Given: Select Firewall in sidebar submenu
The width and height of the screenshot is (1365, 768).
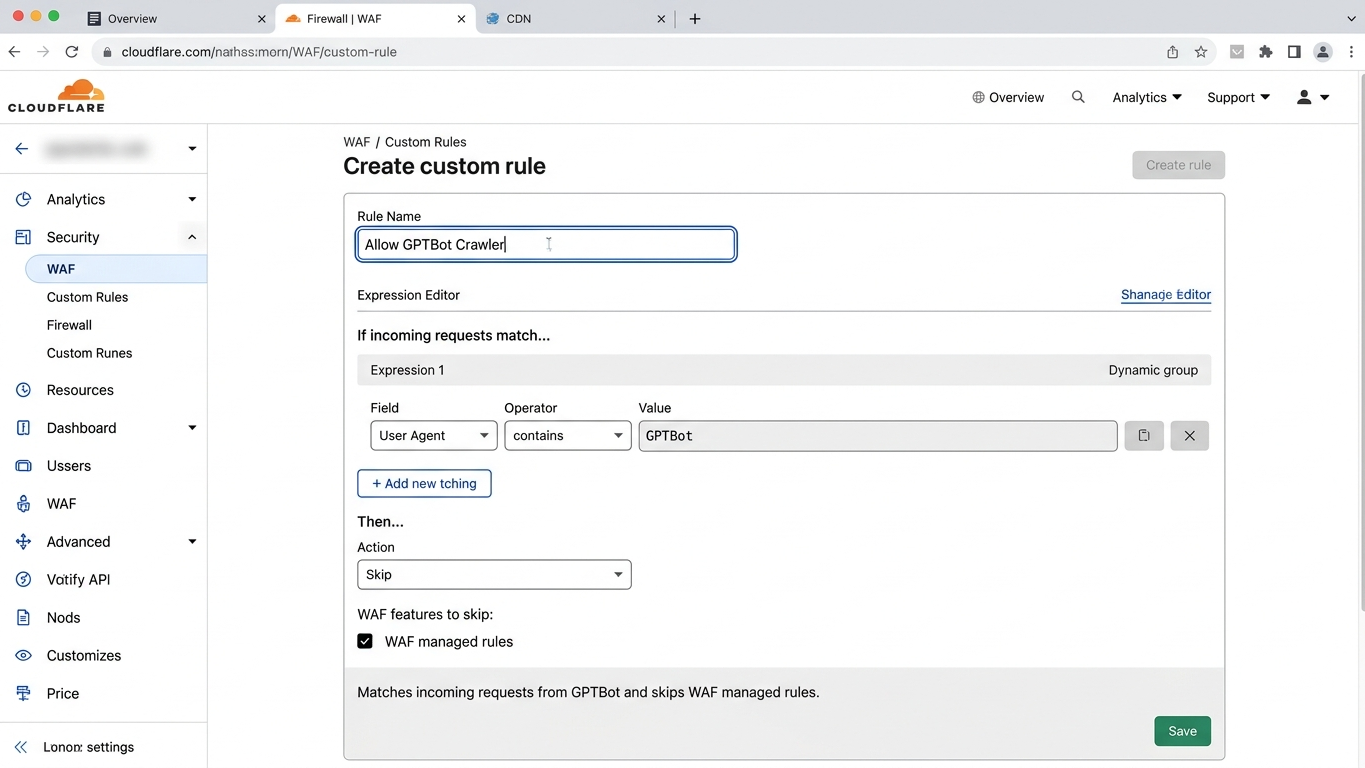Looking at the screenshot, I should coord(69,325).
